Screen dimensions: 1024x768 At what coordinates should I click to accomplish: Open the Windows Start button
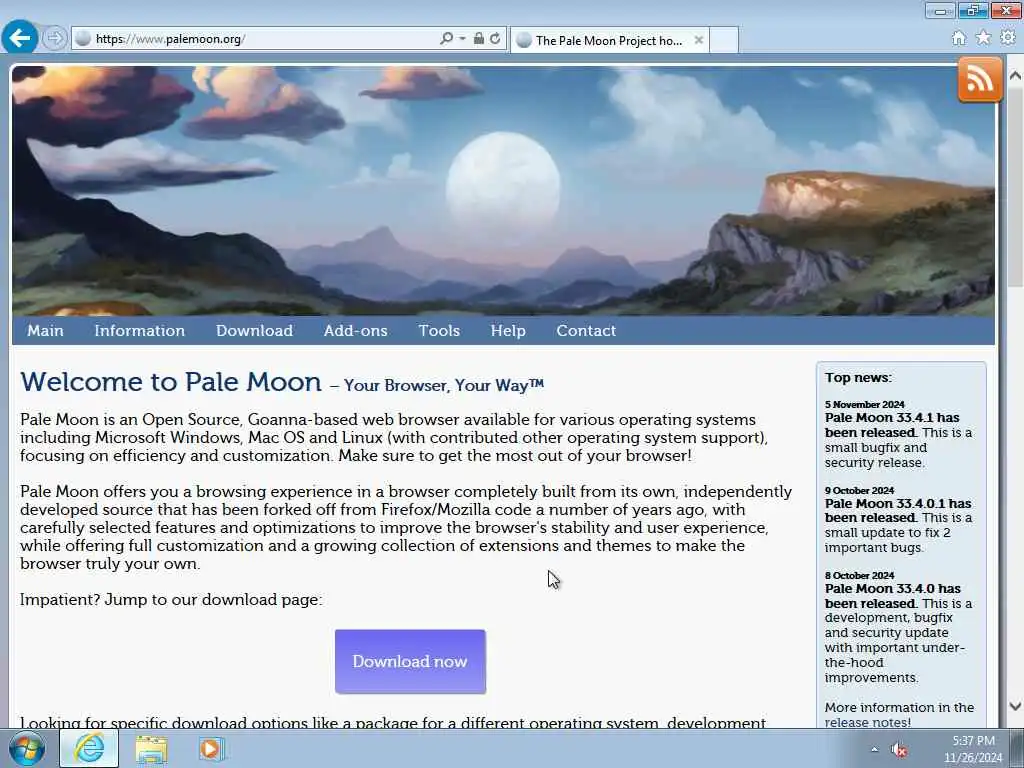point(27,748)
